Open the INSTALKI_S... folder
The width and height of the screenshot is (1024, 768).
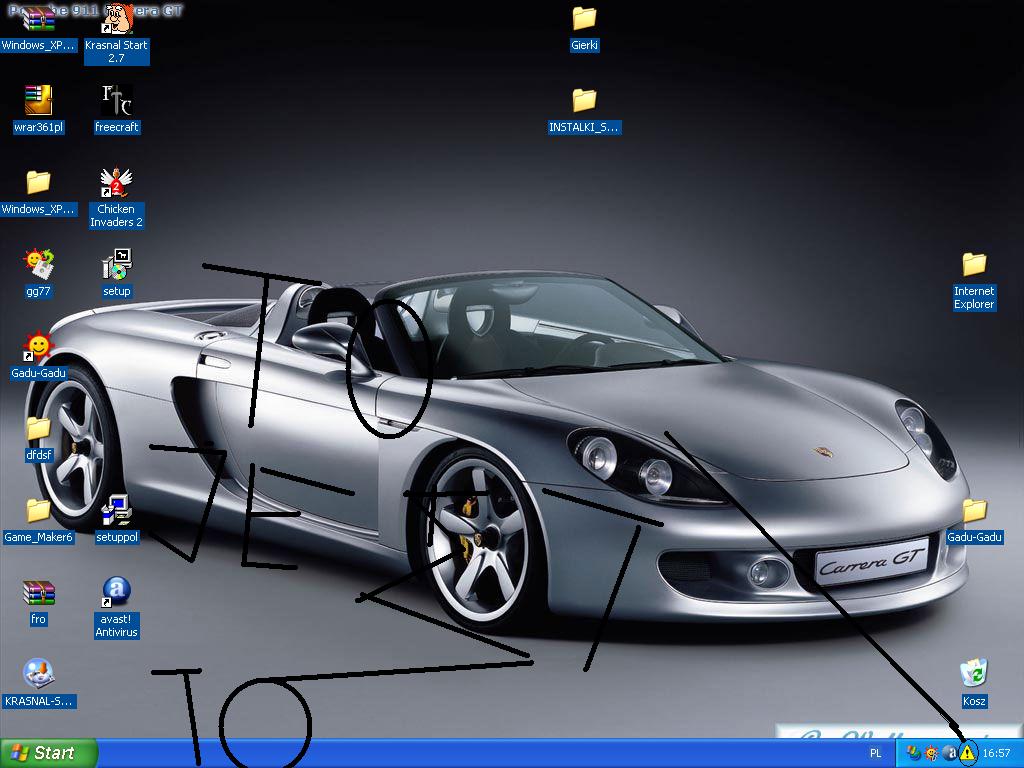[x=584, y=101]
